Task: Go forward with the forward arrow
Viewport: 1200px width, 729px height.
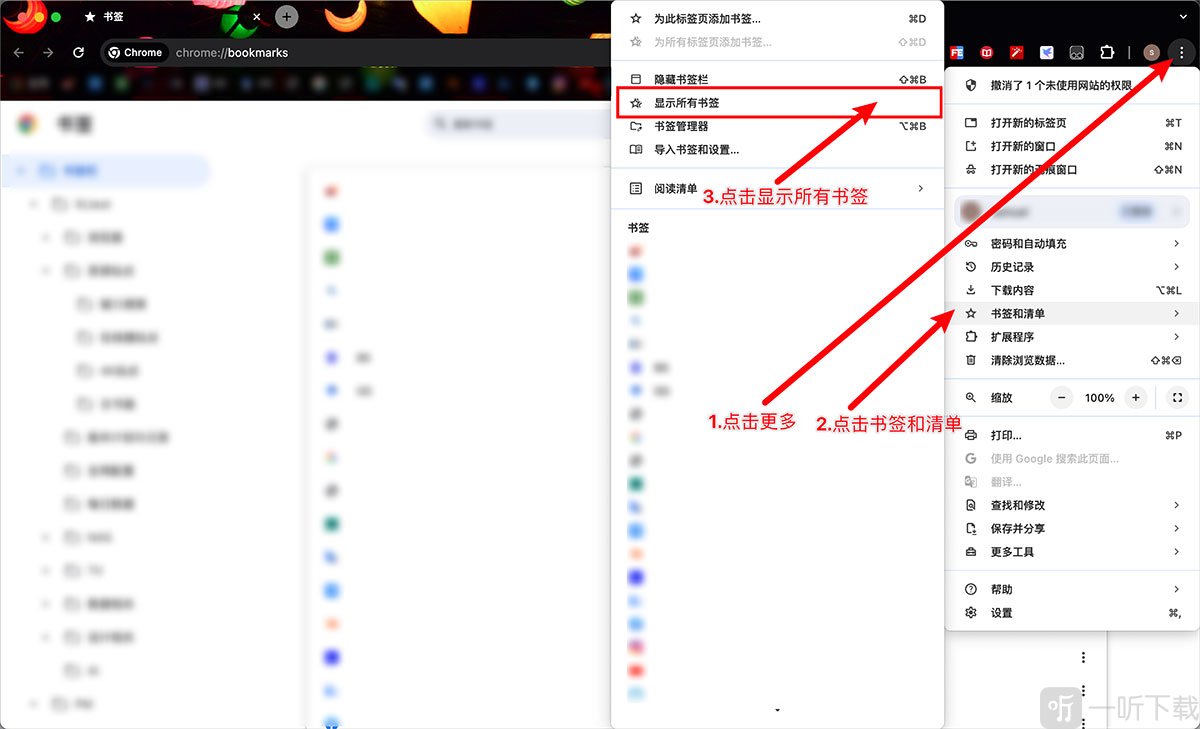Action: point(48,52)
